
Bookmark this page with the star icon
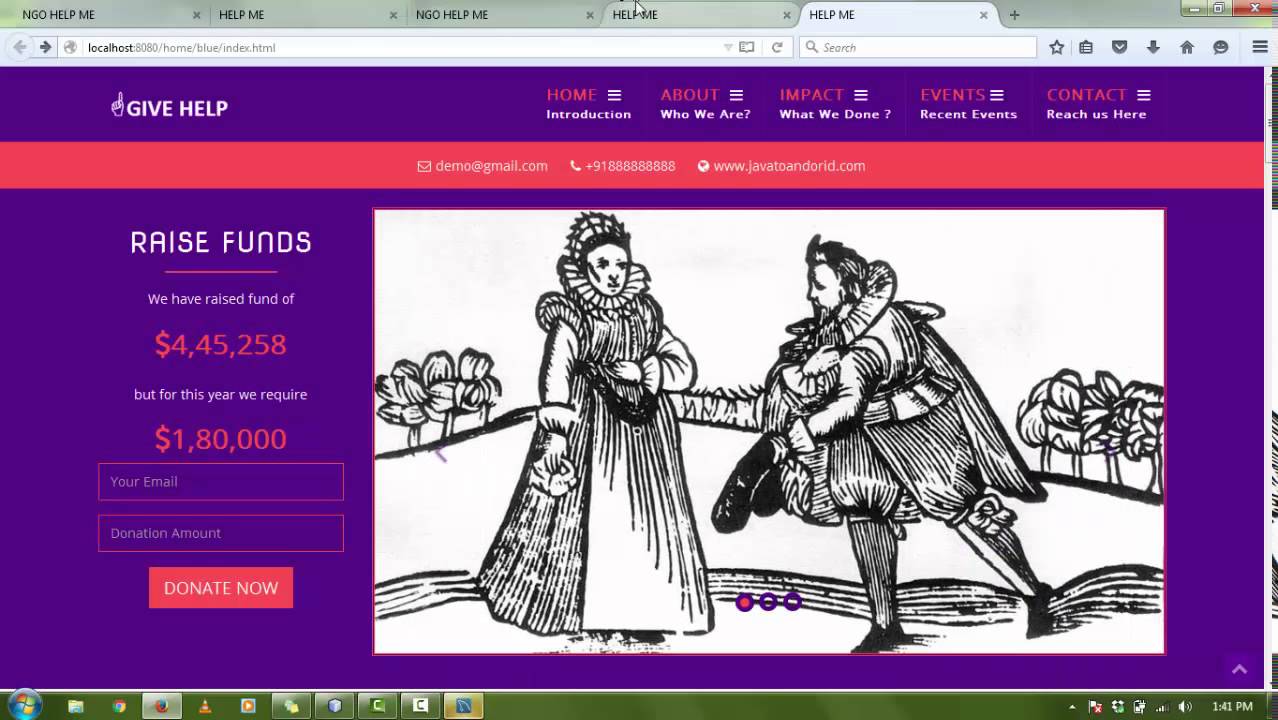(x=1057, y=47)
